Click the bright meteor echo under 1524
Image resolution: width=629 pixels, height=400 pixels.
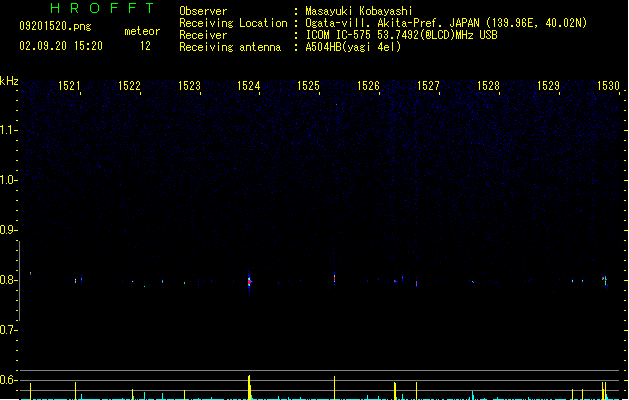tap(249, 281)
